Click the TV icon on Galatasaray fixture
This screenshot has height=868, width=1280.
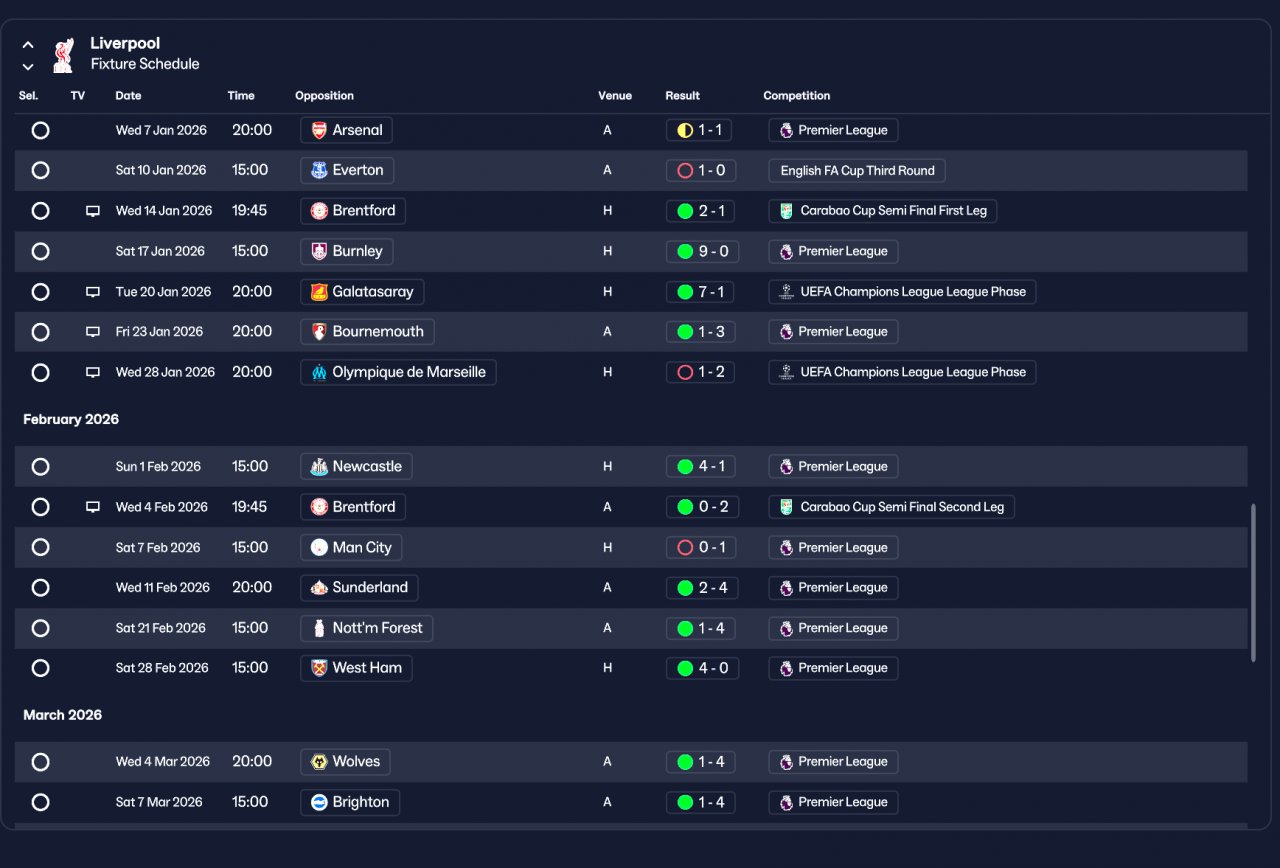[x=93, y=292]
